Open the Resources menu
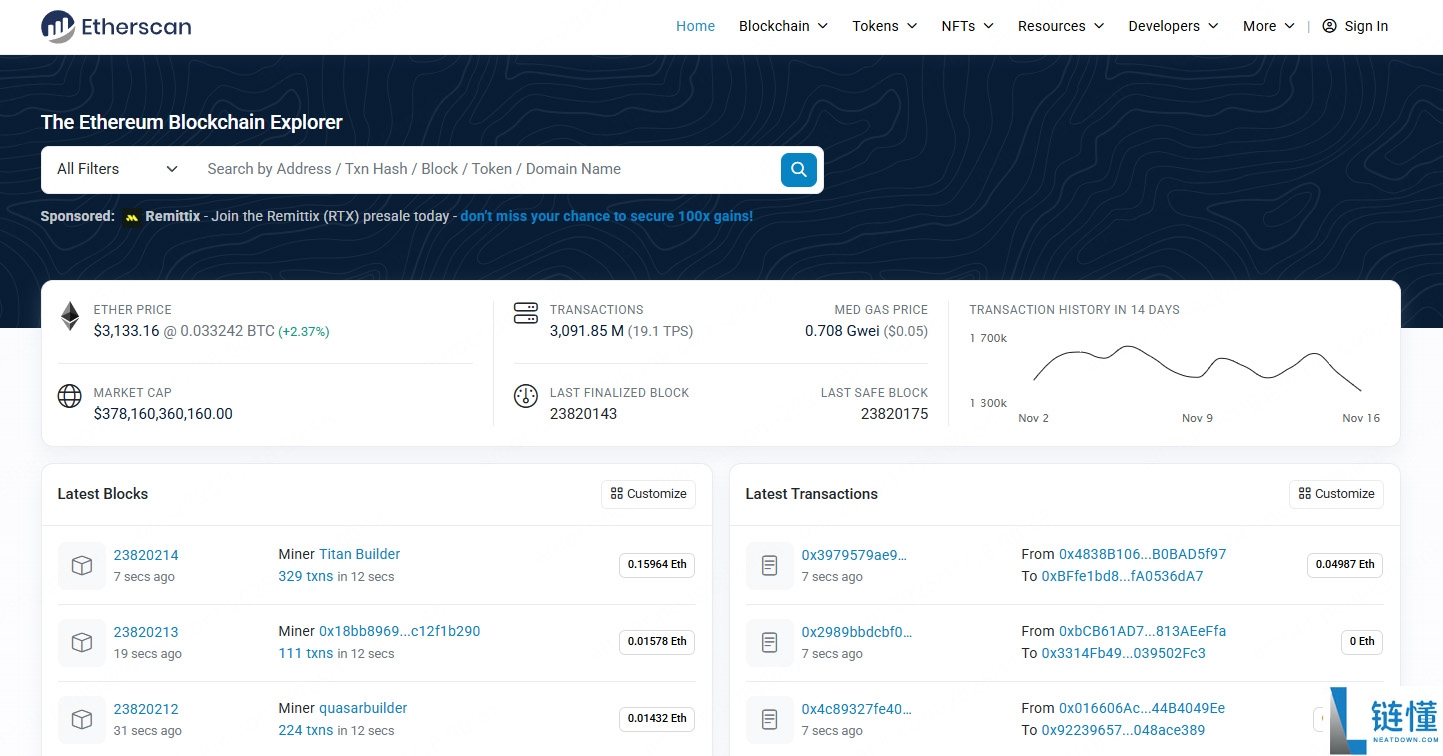 1059,26
